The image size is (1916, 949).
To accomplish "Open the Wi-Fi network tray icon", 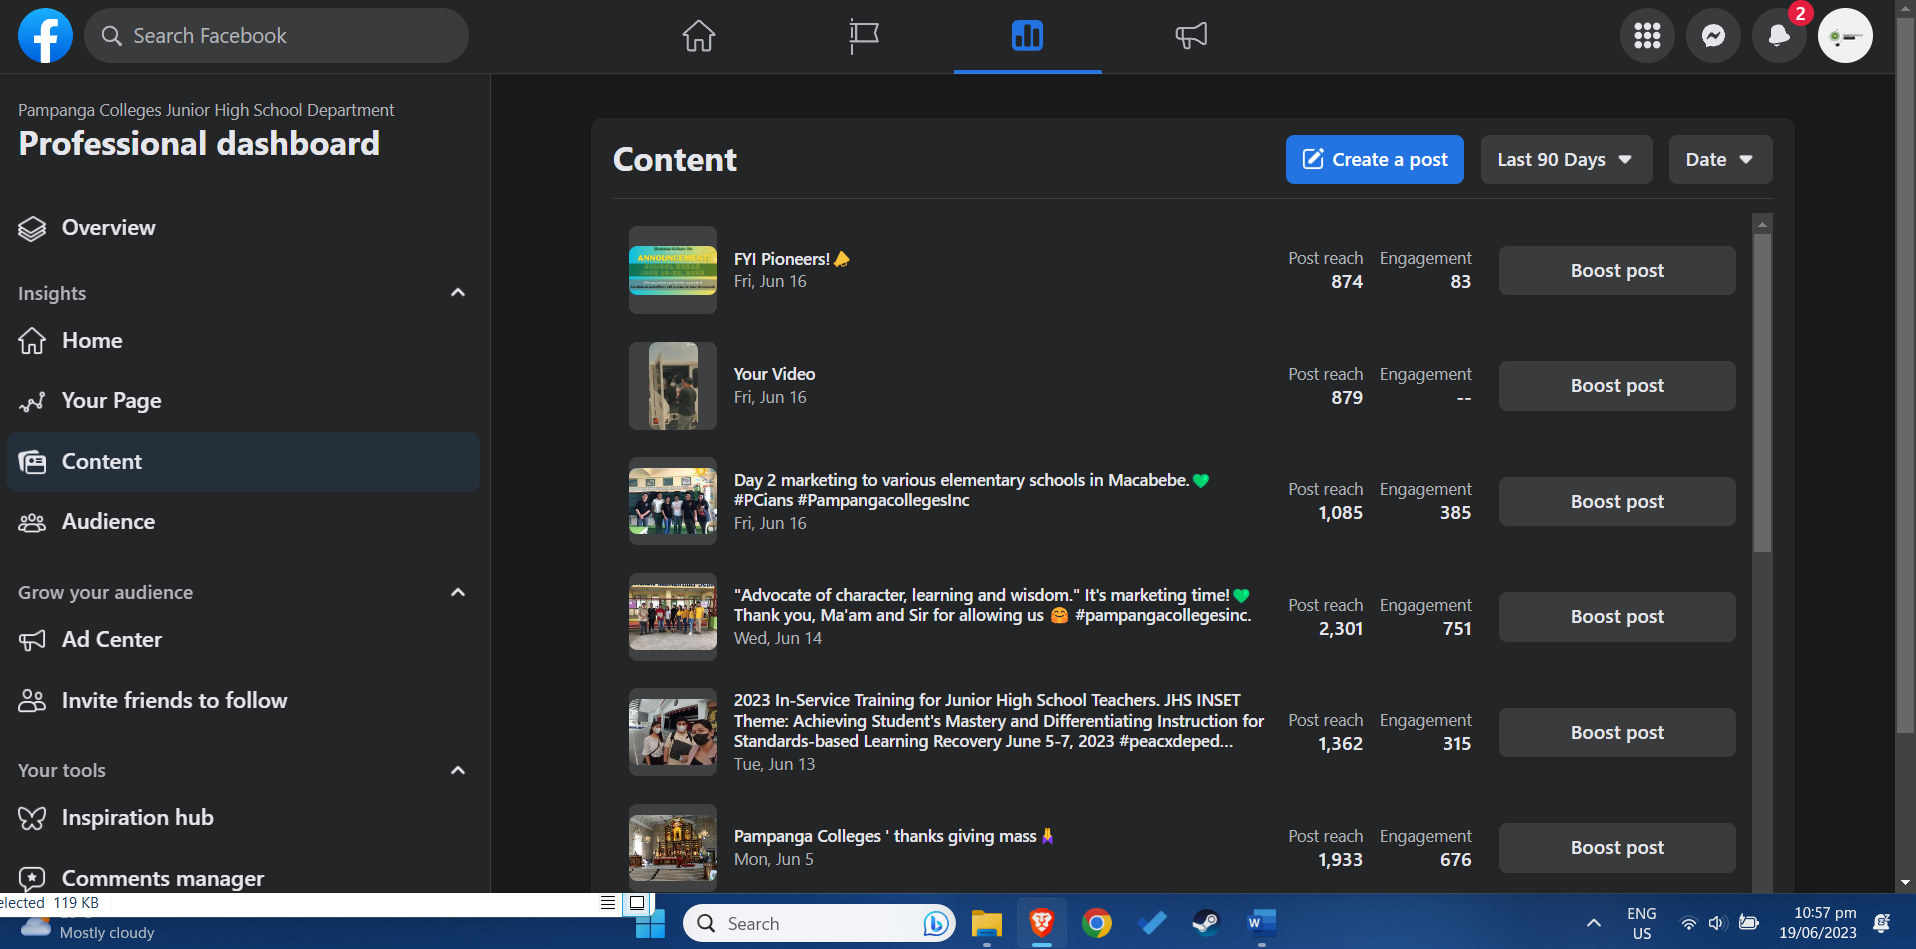I will (x=1688, y=923).
